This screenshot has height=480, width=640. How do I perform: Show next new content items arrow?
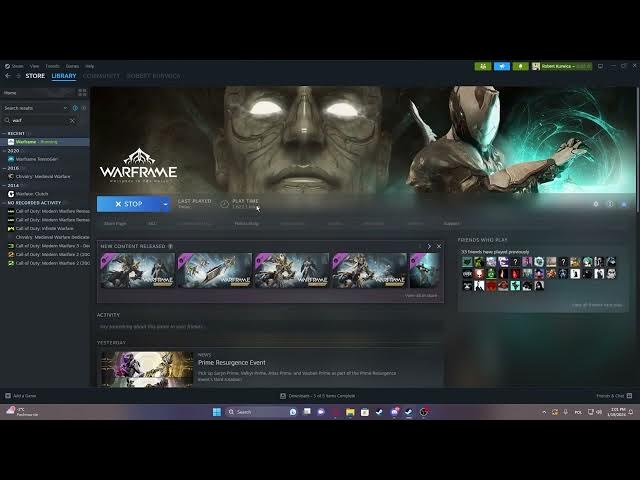point(429,246)
